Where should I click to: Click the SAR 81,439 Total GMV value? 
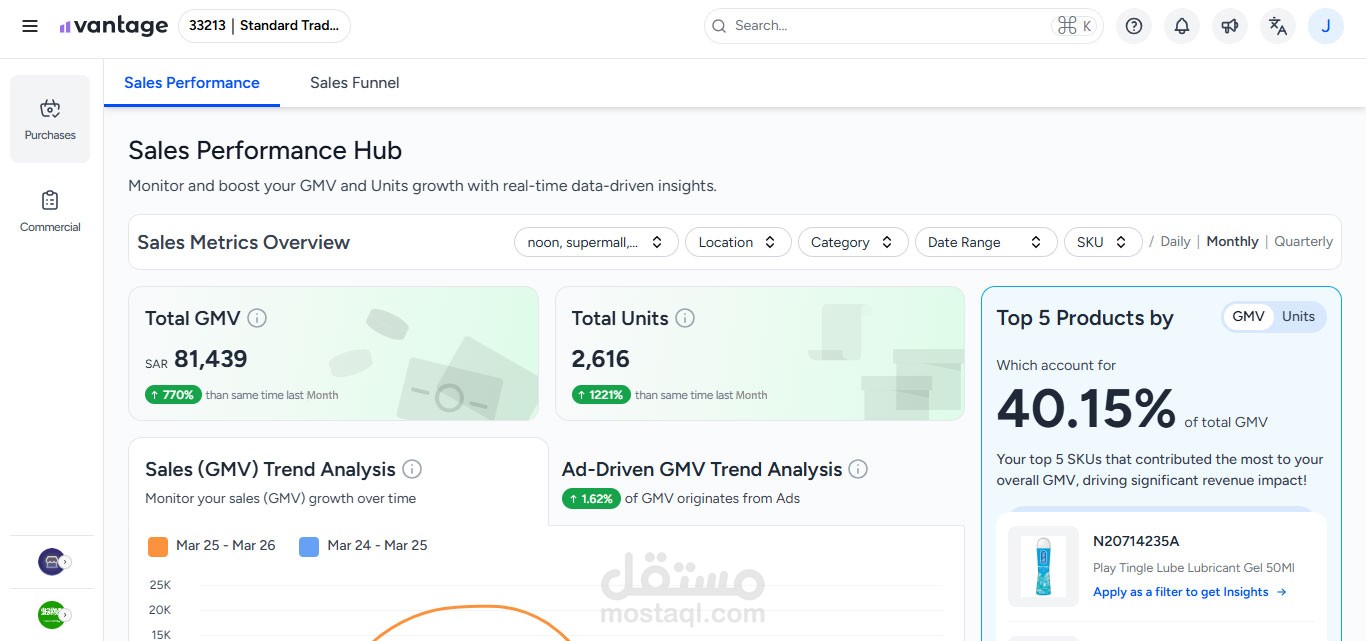coord(196,359)
